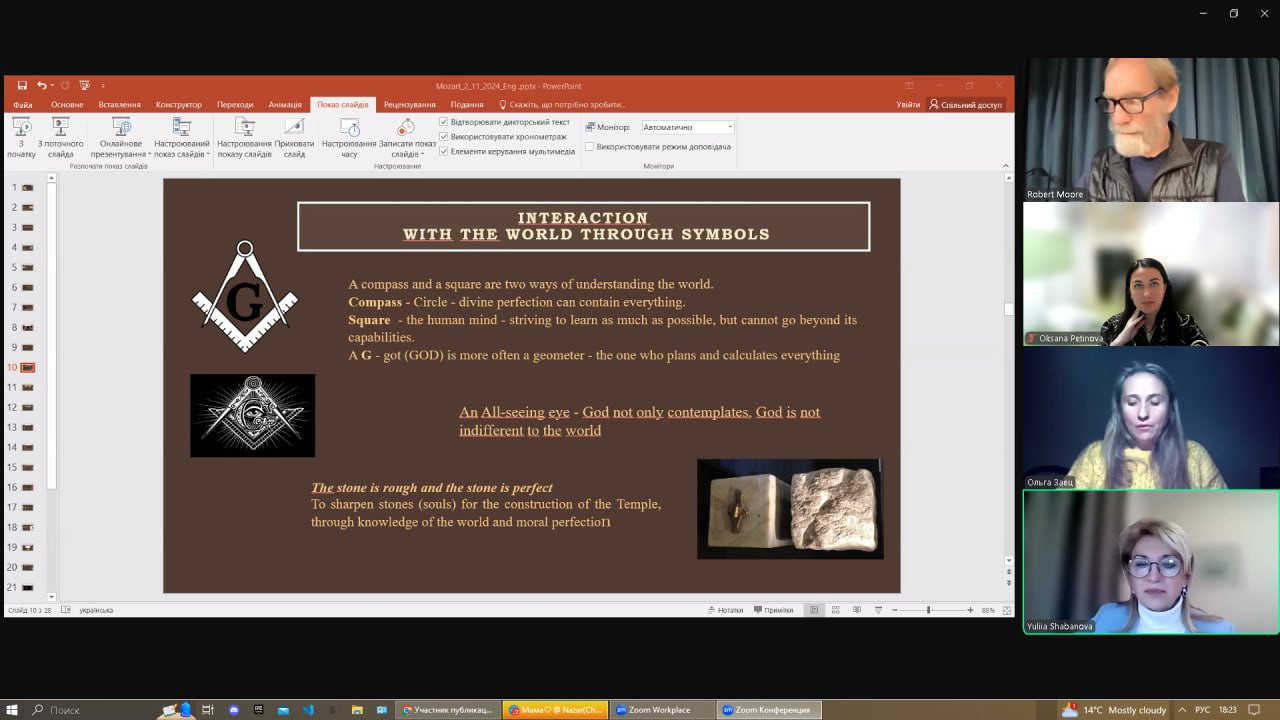The width and height of the screenshot is (1280, 720).
Task: Select slide 11 thumbnail in slide panel
Action: pos(28,387)
